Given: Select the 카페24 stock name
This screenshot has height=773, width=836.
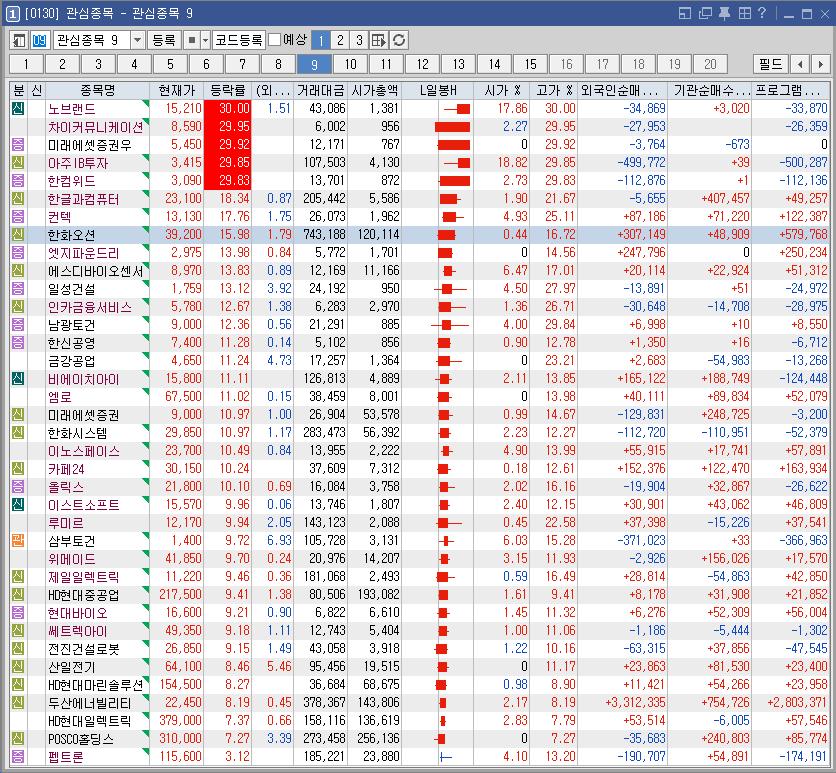Looking at the screenshot, I should pos(66,469).
